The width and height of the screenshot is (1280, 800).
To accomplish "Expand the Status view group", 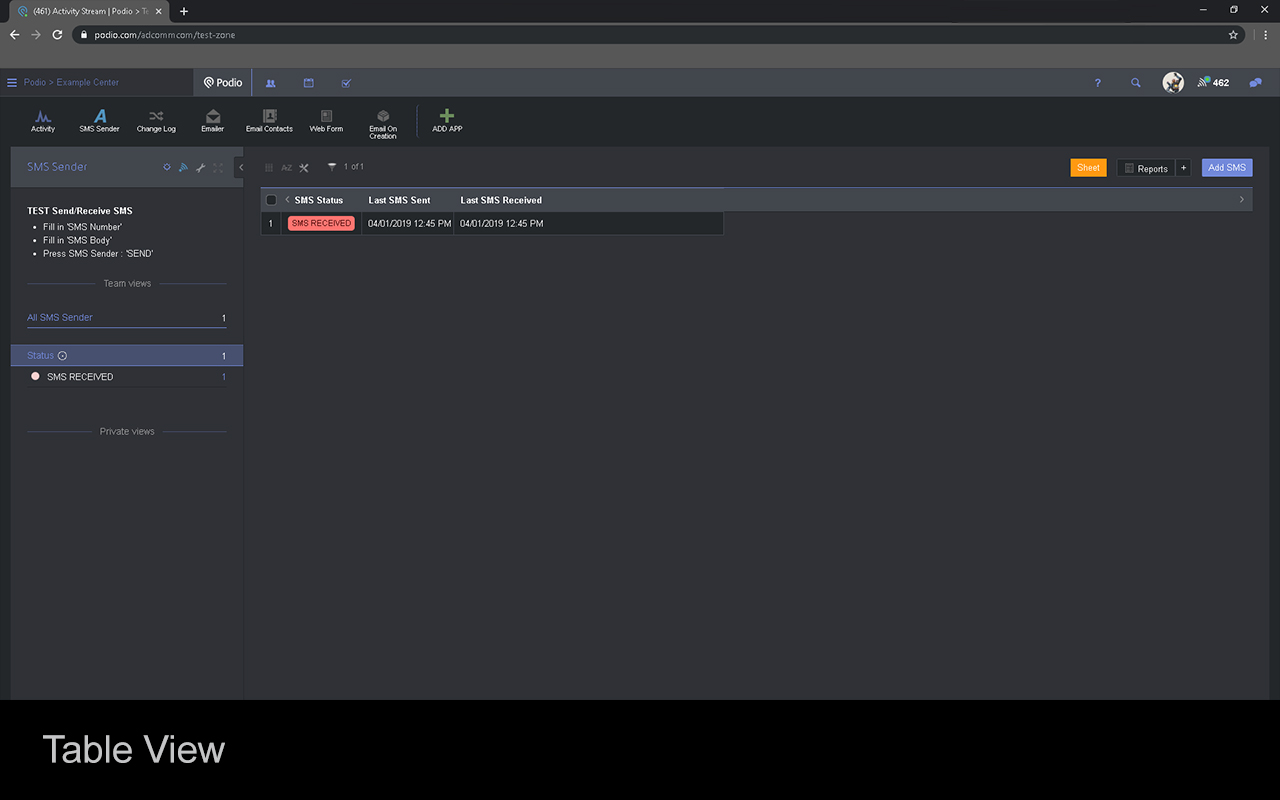I will (126, 355).
